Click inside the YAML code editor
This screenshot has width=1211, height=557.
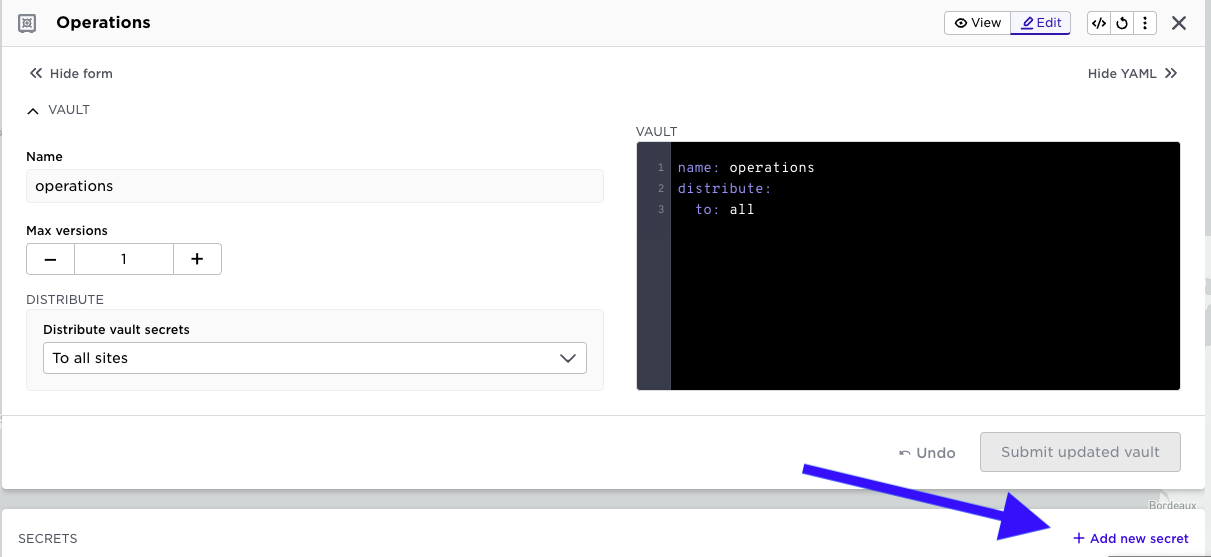click(x=924, y=300)
